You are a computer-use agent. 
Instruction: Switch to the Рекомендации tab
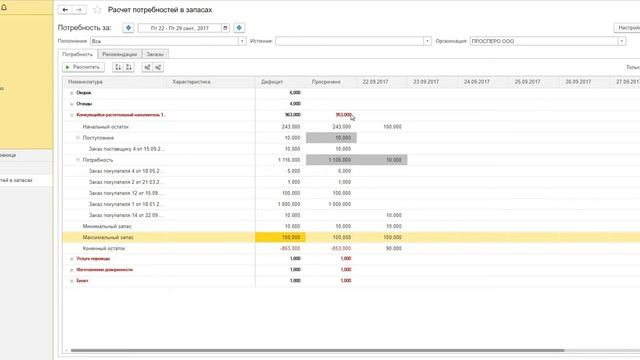[120, 54]
